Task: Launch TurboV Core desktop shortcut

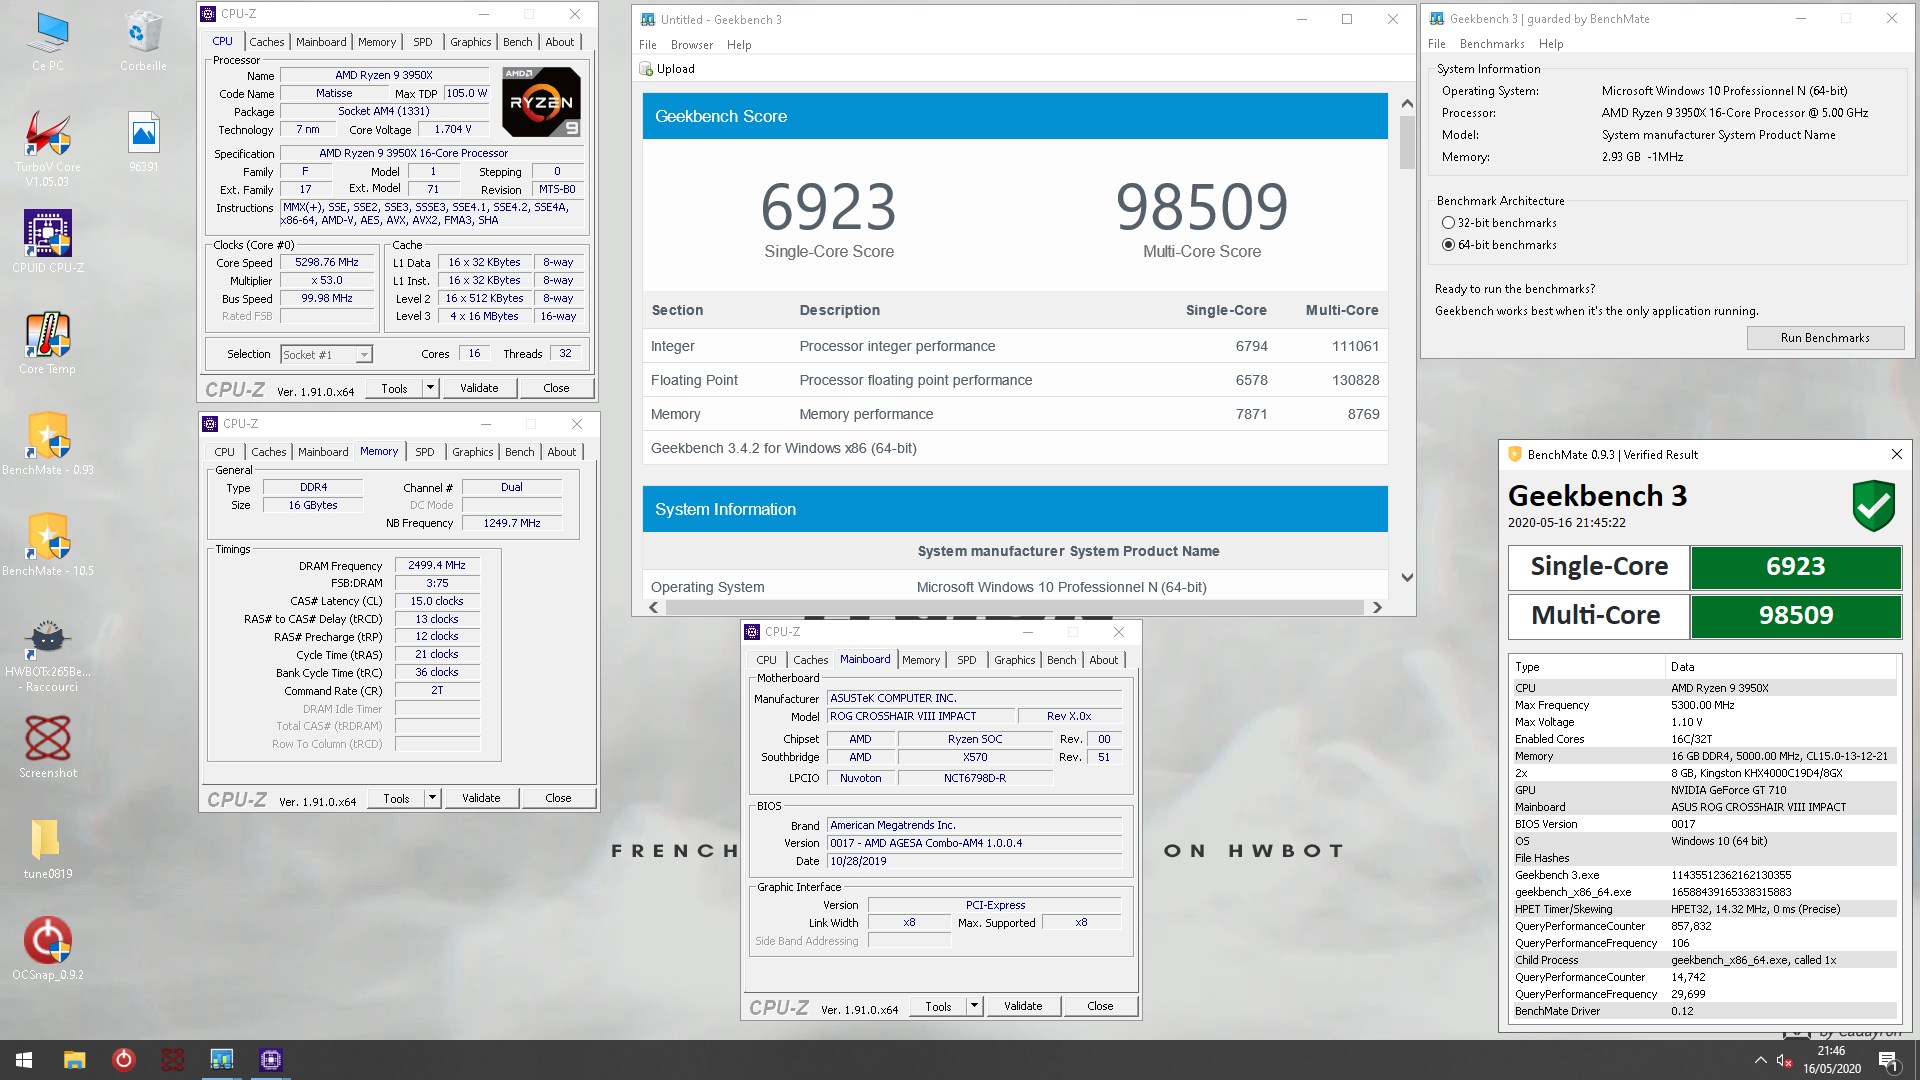Action: (47, 148)
